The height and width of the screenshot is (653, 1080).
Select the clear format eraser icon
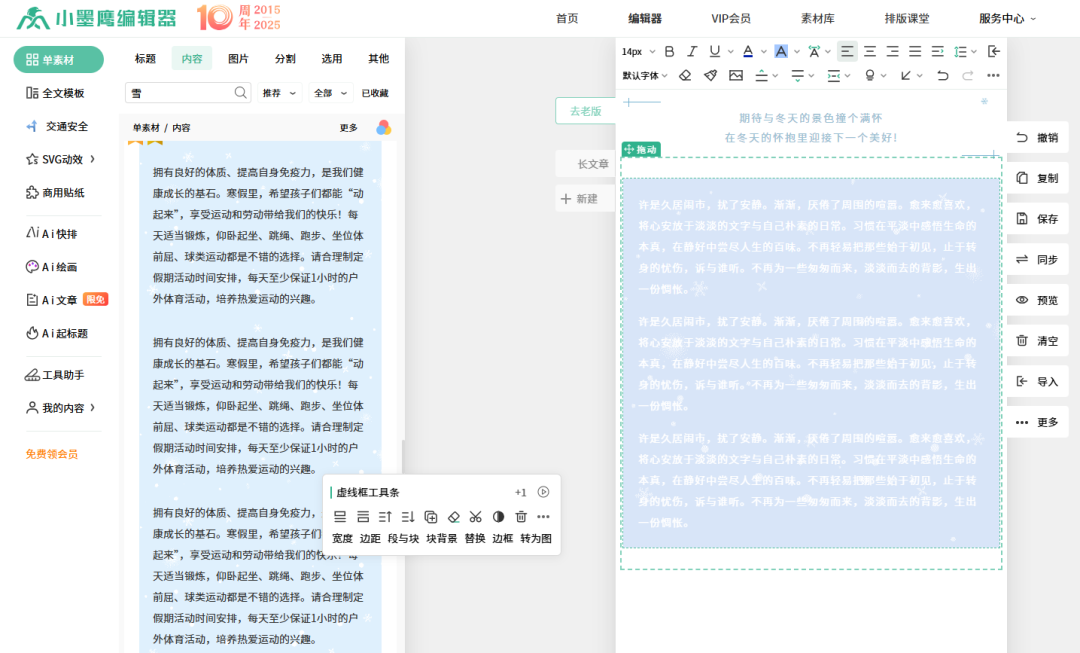685,74
